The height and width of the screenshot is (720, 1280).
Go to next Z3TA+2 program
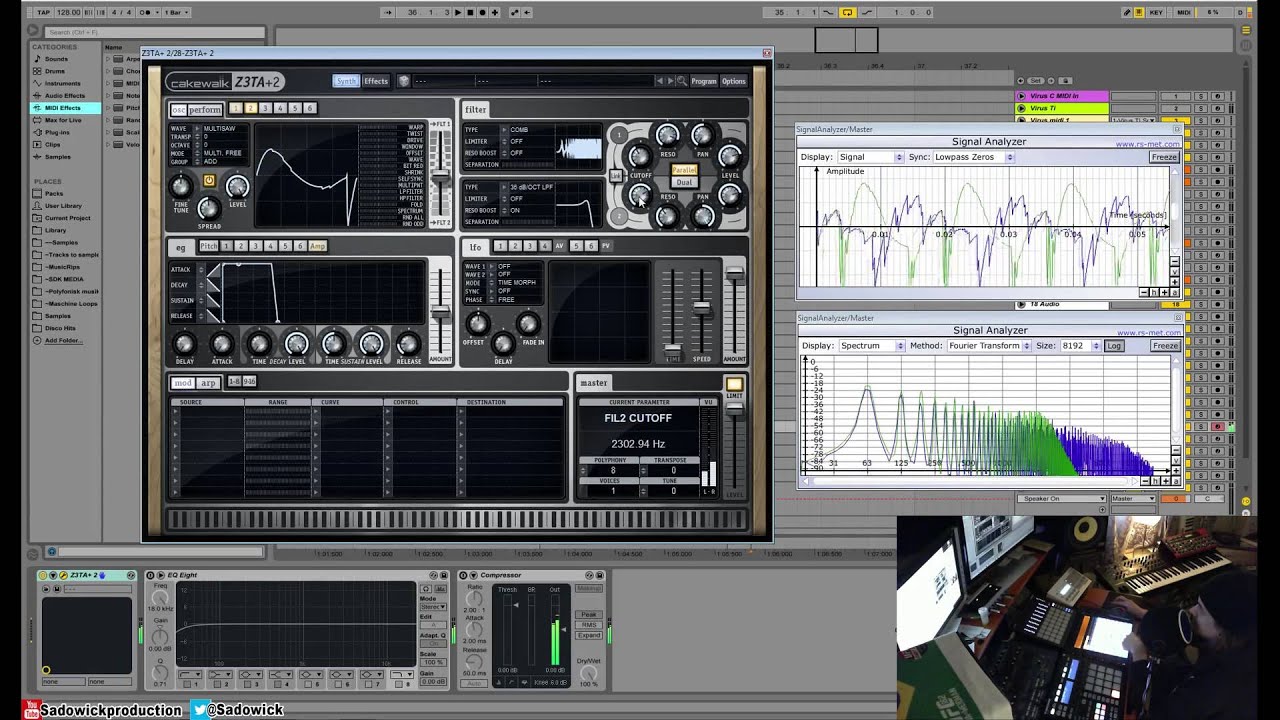click(670, 81)
